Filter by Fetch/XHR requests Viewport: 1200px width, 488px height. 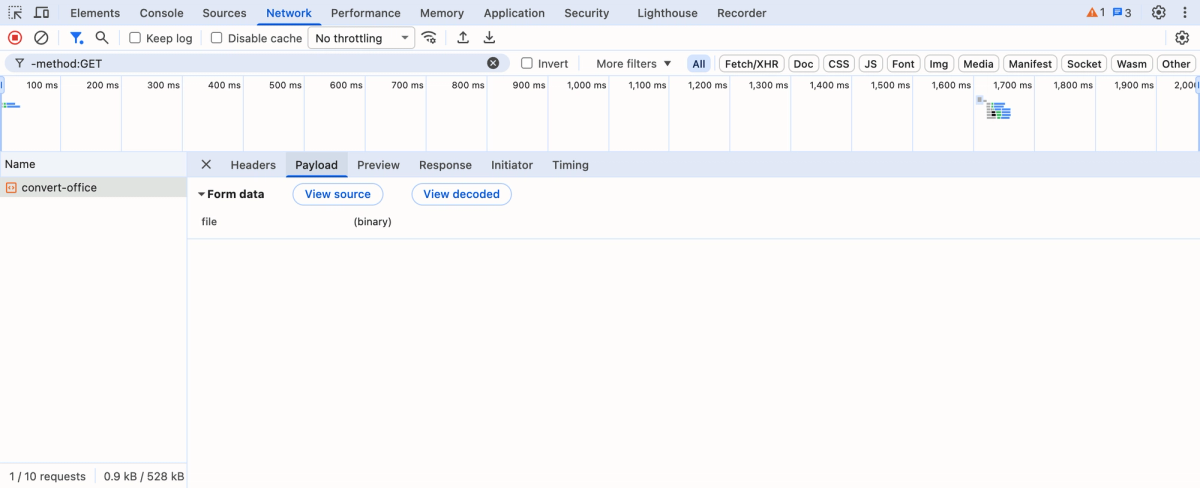(751, 63)
